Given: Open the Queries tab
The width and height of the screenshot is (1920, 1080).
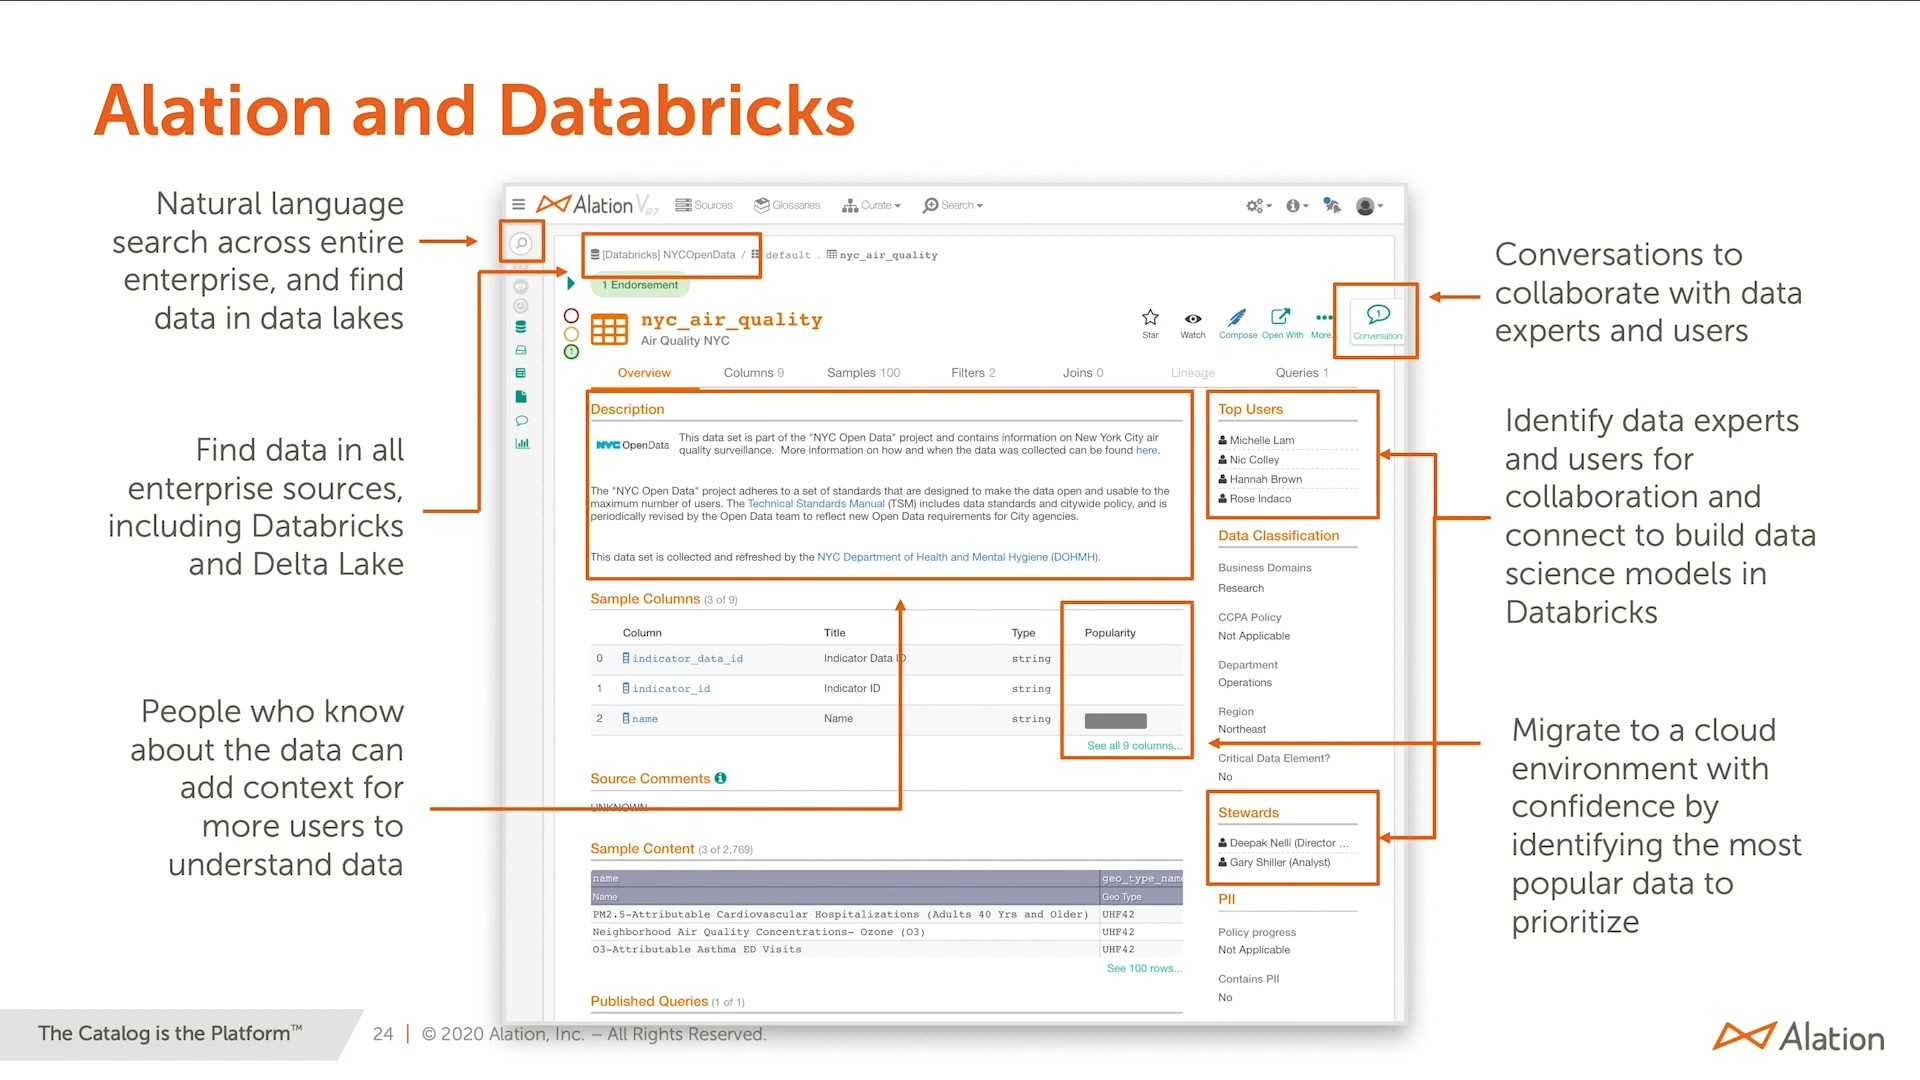Looking at the screenshot, I should pyautogui.click(x=1300, y=372).
